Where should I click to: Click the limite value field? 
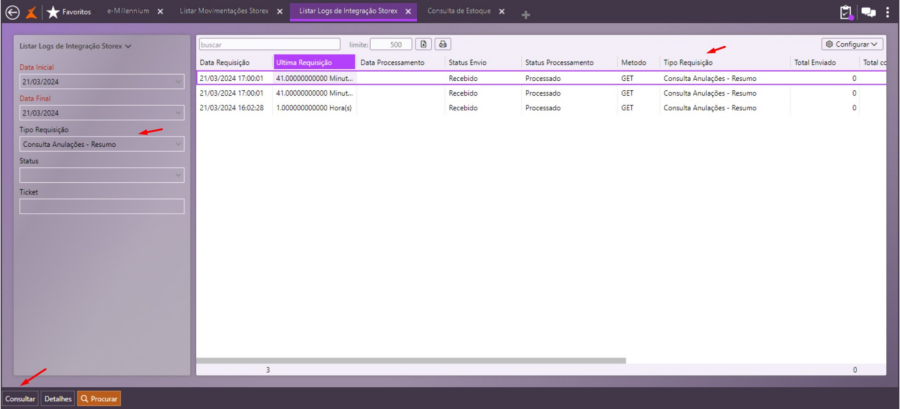tap(391, 44)
